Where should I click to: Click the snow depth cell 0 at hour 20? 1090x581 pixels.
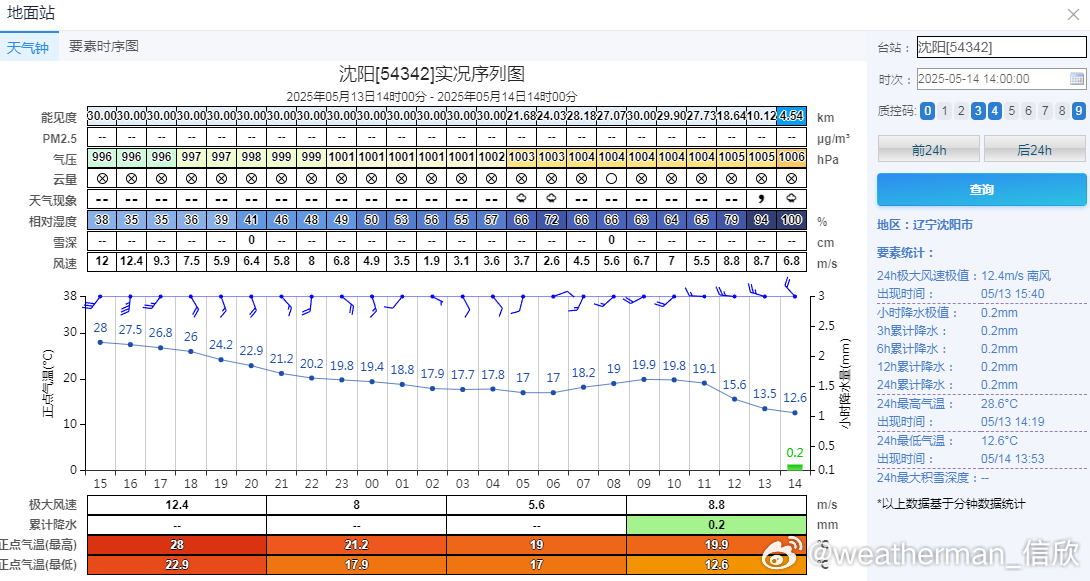(x=251, y=240)
